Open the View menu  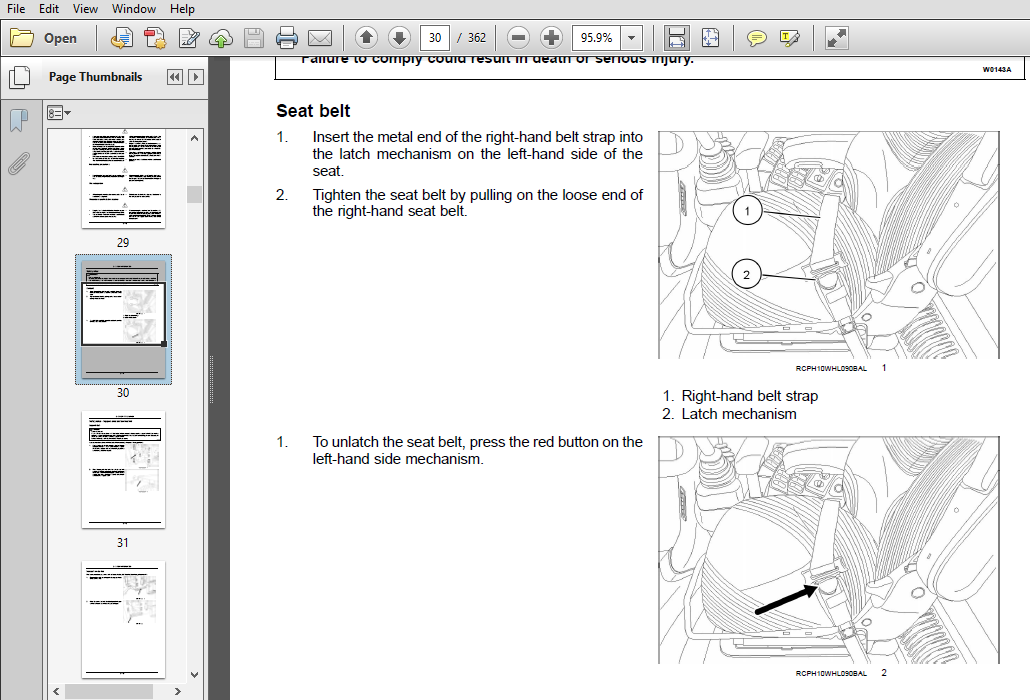click(x=85, y=9)
